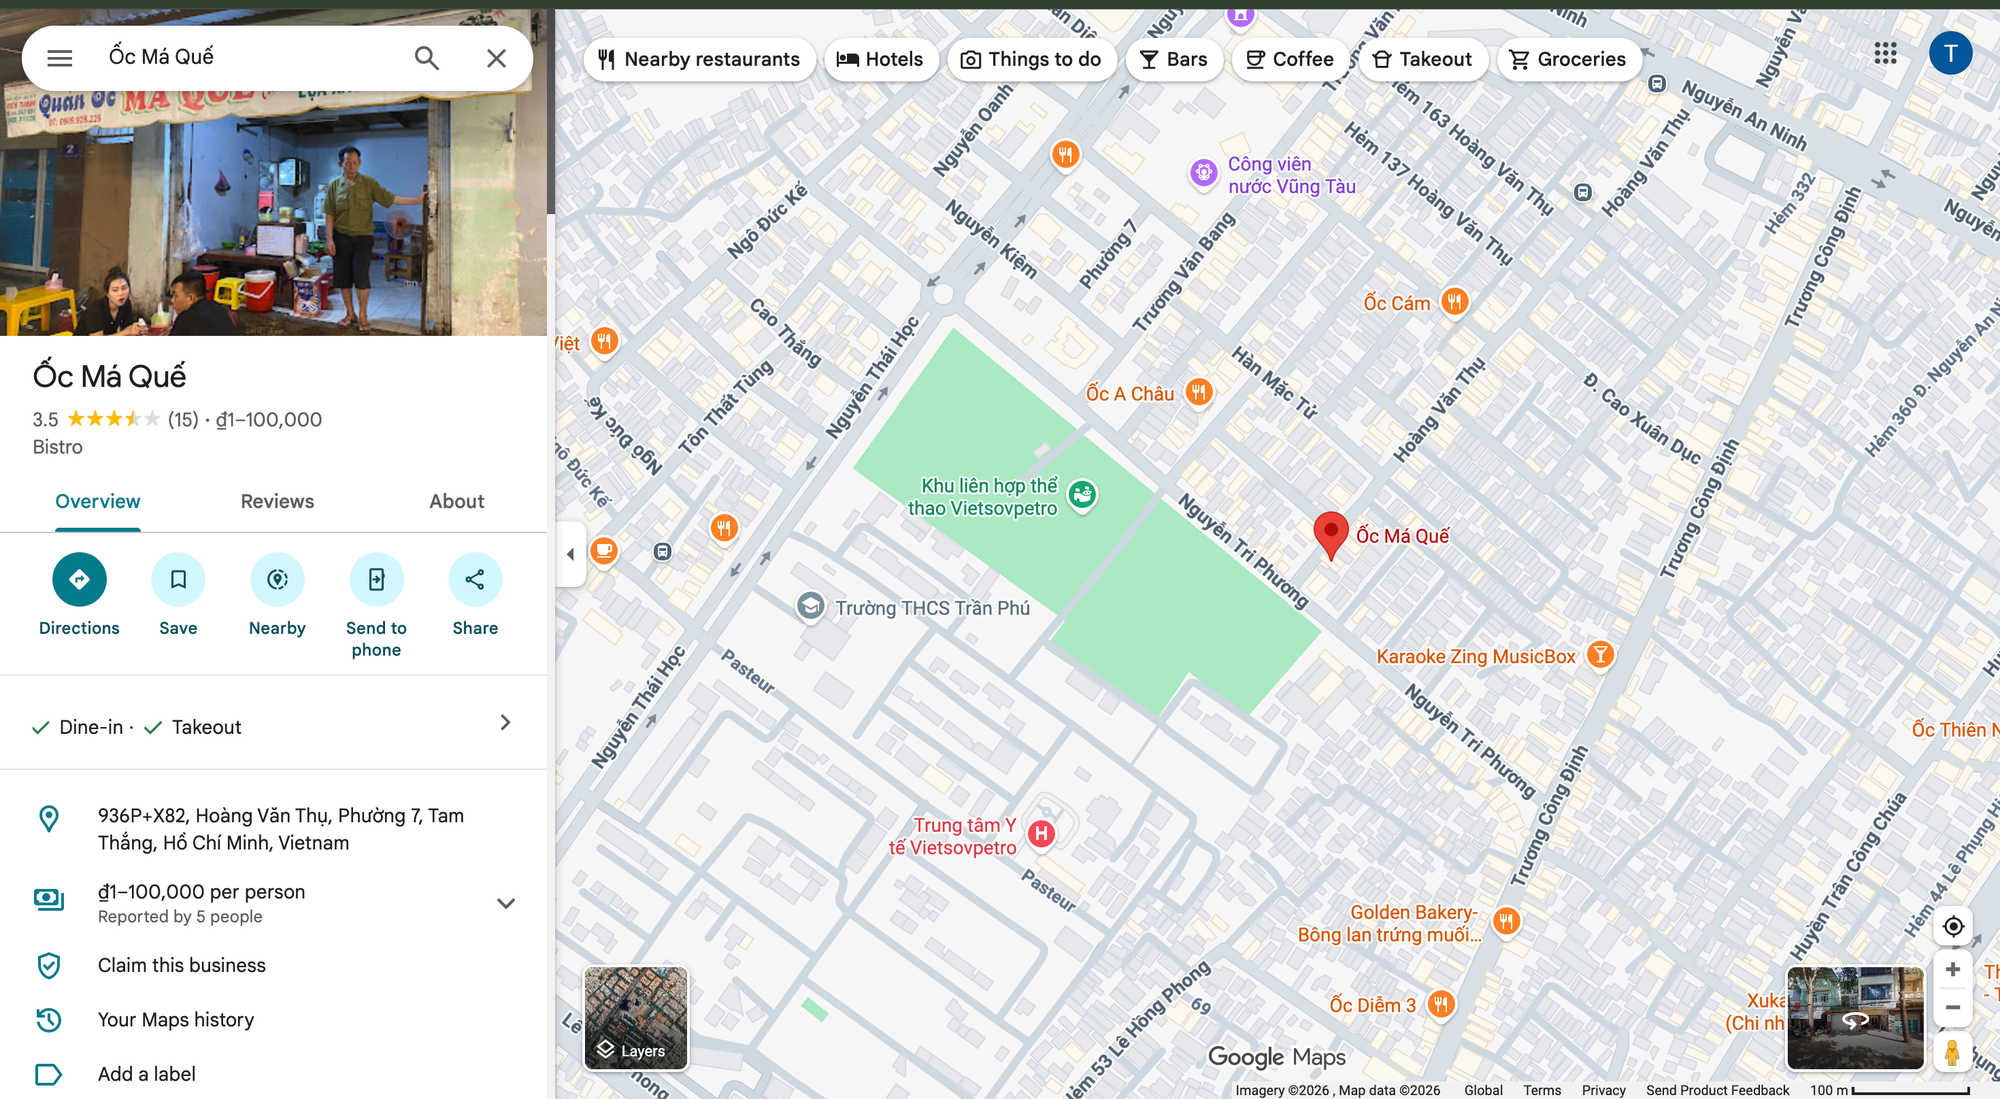Switch to the Reviews tab
Screen dimensions: 2000x1099
277,501
